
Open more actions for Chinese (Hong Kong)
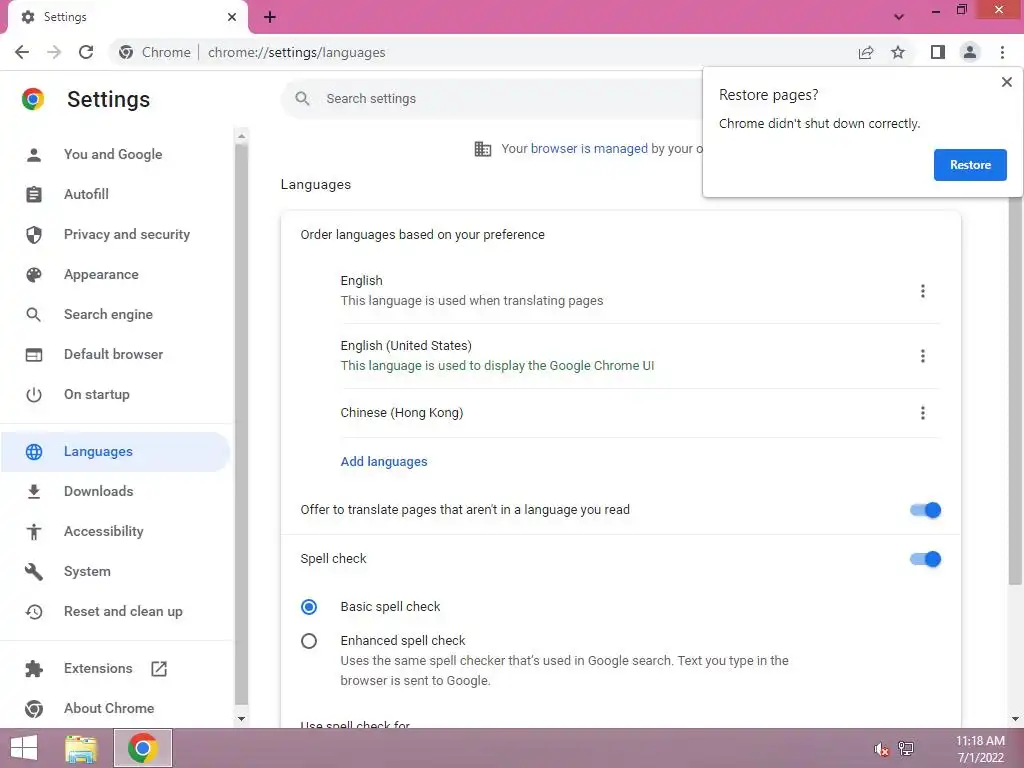[922, 413]
